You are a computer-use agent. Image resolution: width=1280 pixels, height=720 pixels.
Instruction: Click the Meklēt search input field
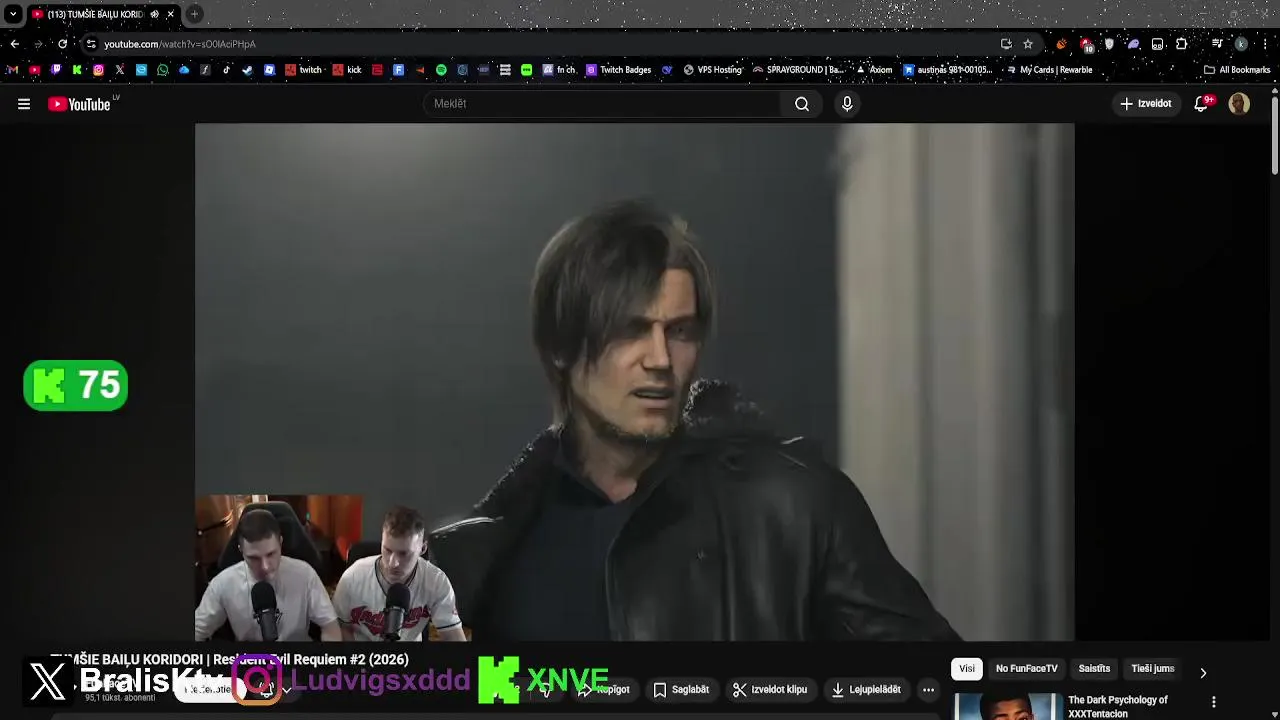click(602, 104)
